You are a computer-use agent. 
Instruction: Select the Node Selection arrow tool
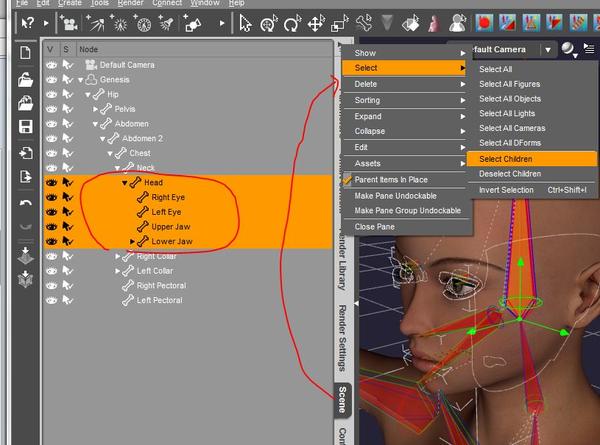245,24
